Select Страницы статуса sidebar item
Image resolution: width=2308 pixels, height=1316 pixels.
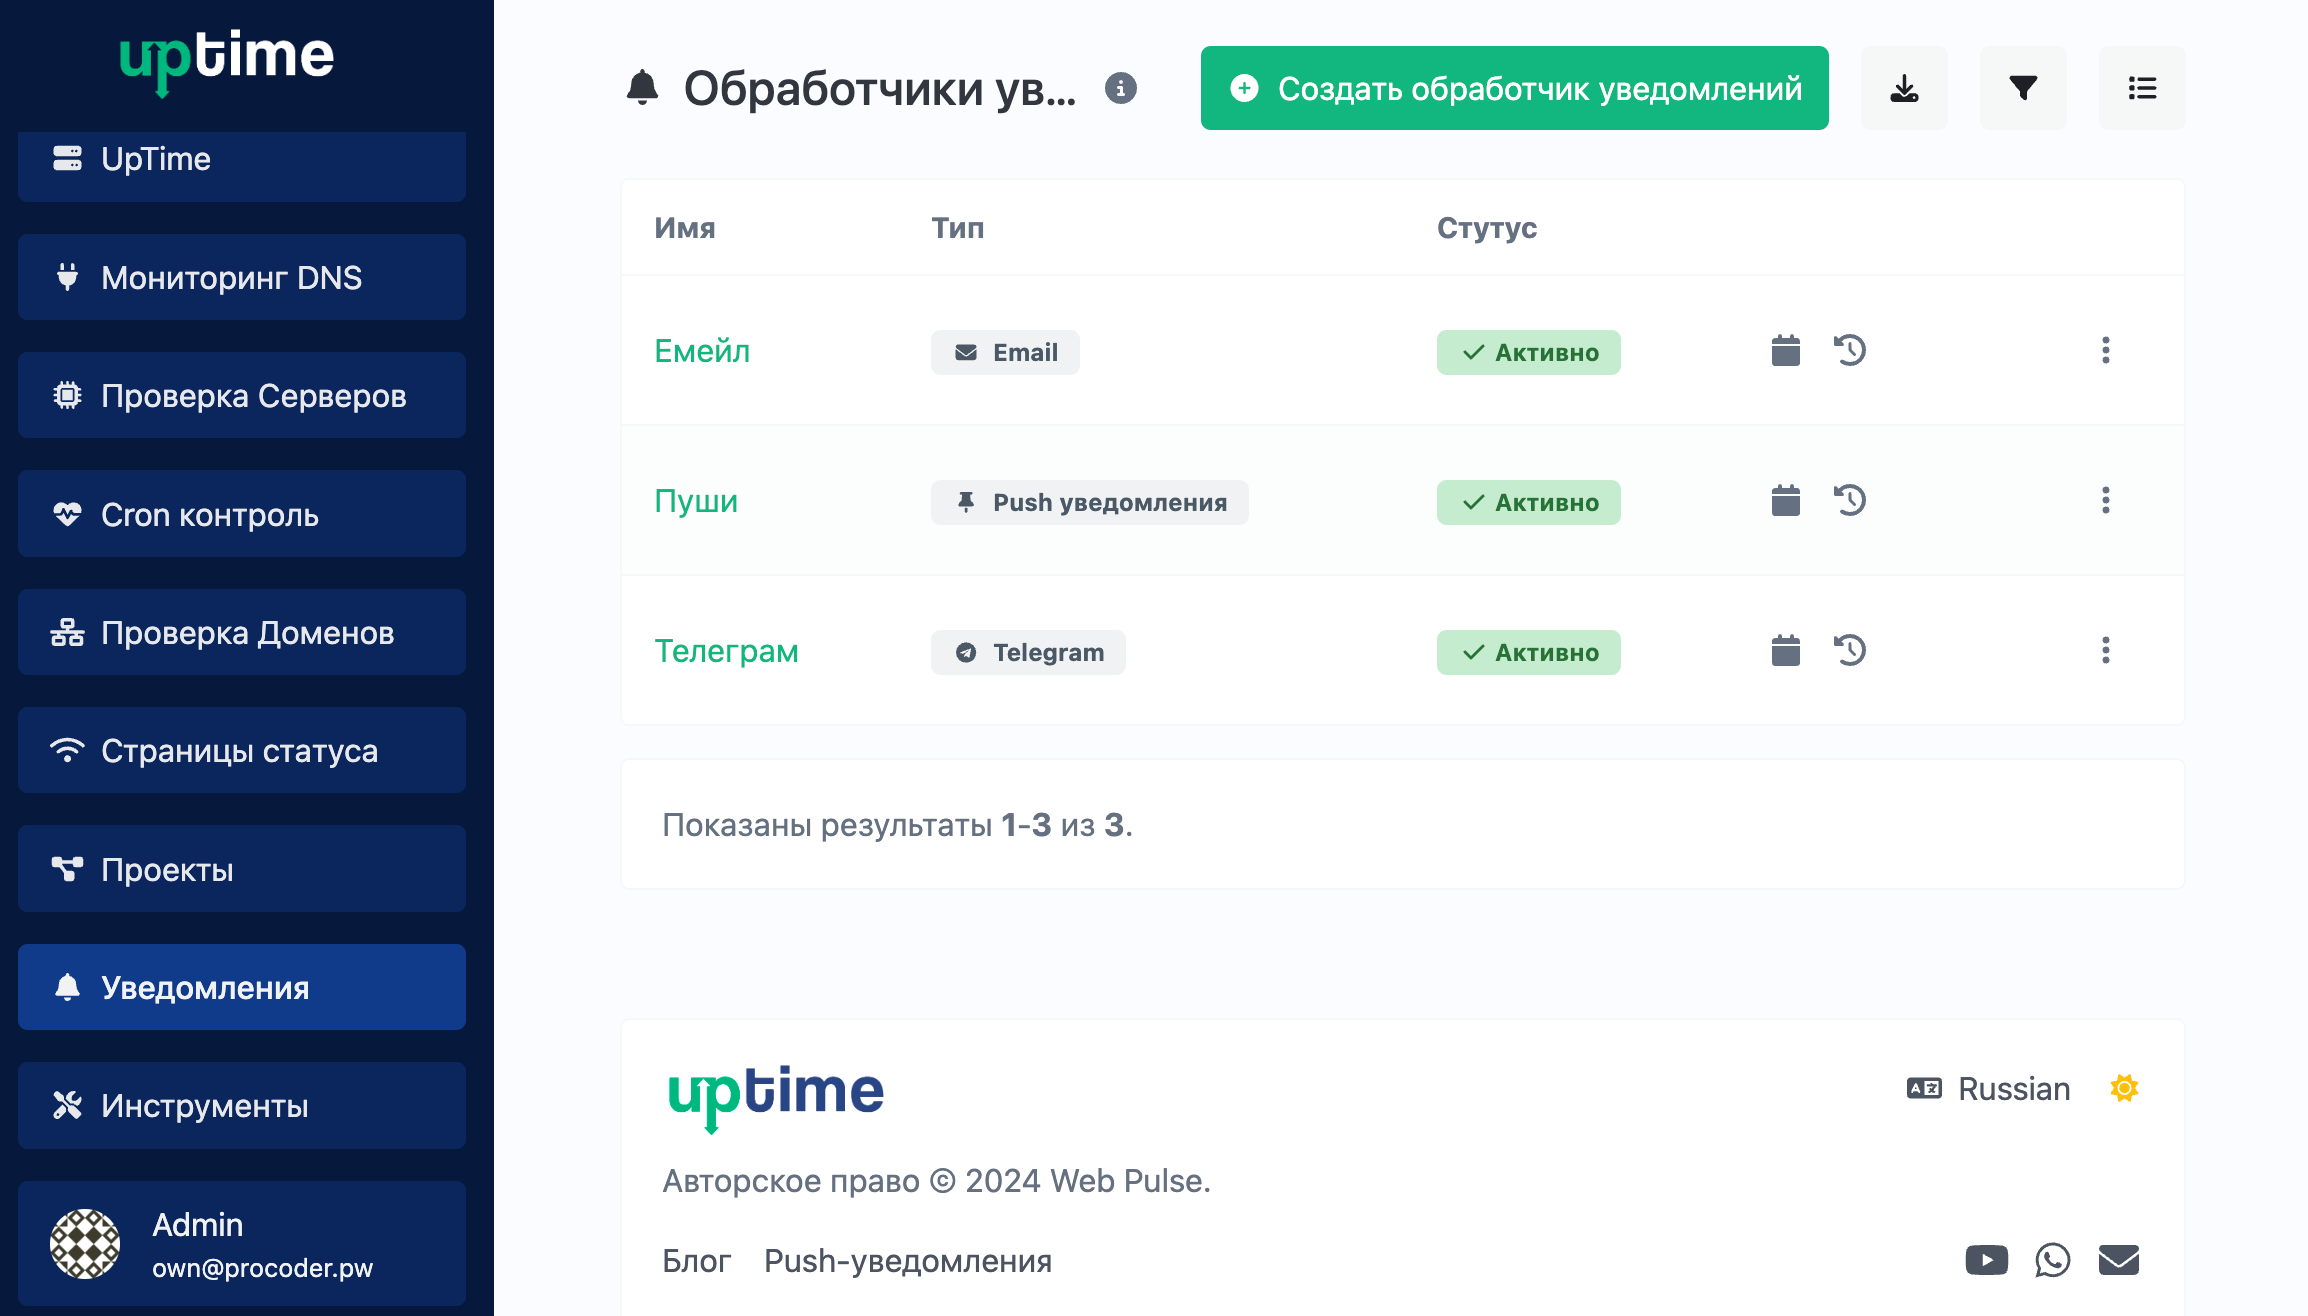[x=241, y=750]
